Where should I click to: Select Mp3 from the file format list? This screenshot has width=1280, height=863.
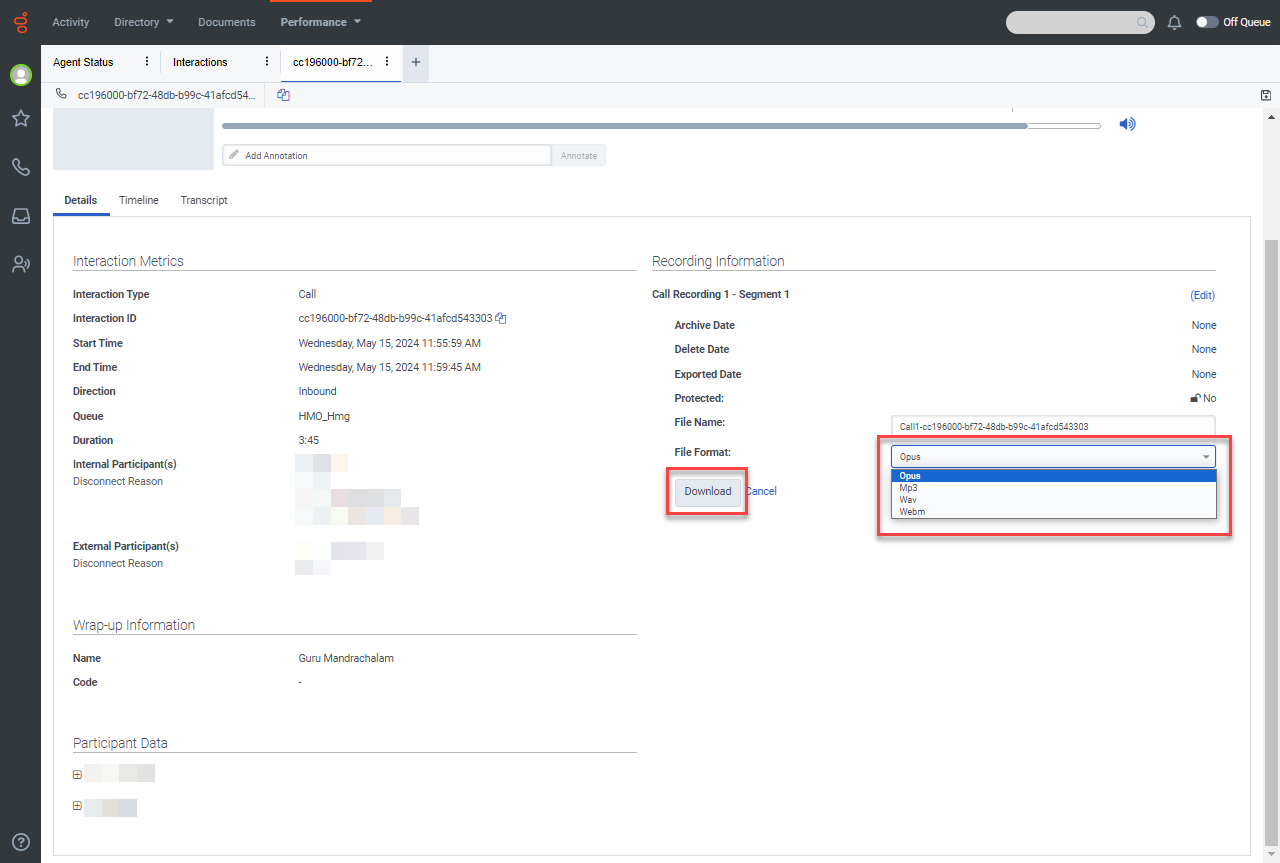point(908,488)
